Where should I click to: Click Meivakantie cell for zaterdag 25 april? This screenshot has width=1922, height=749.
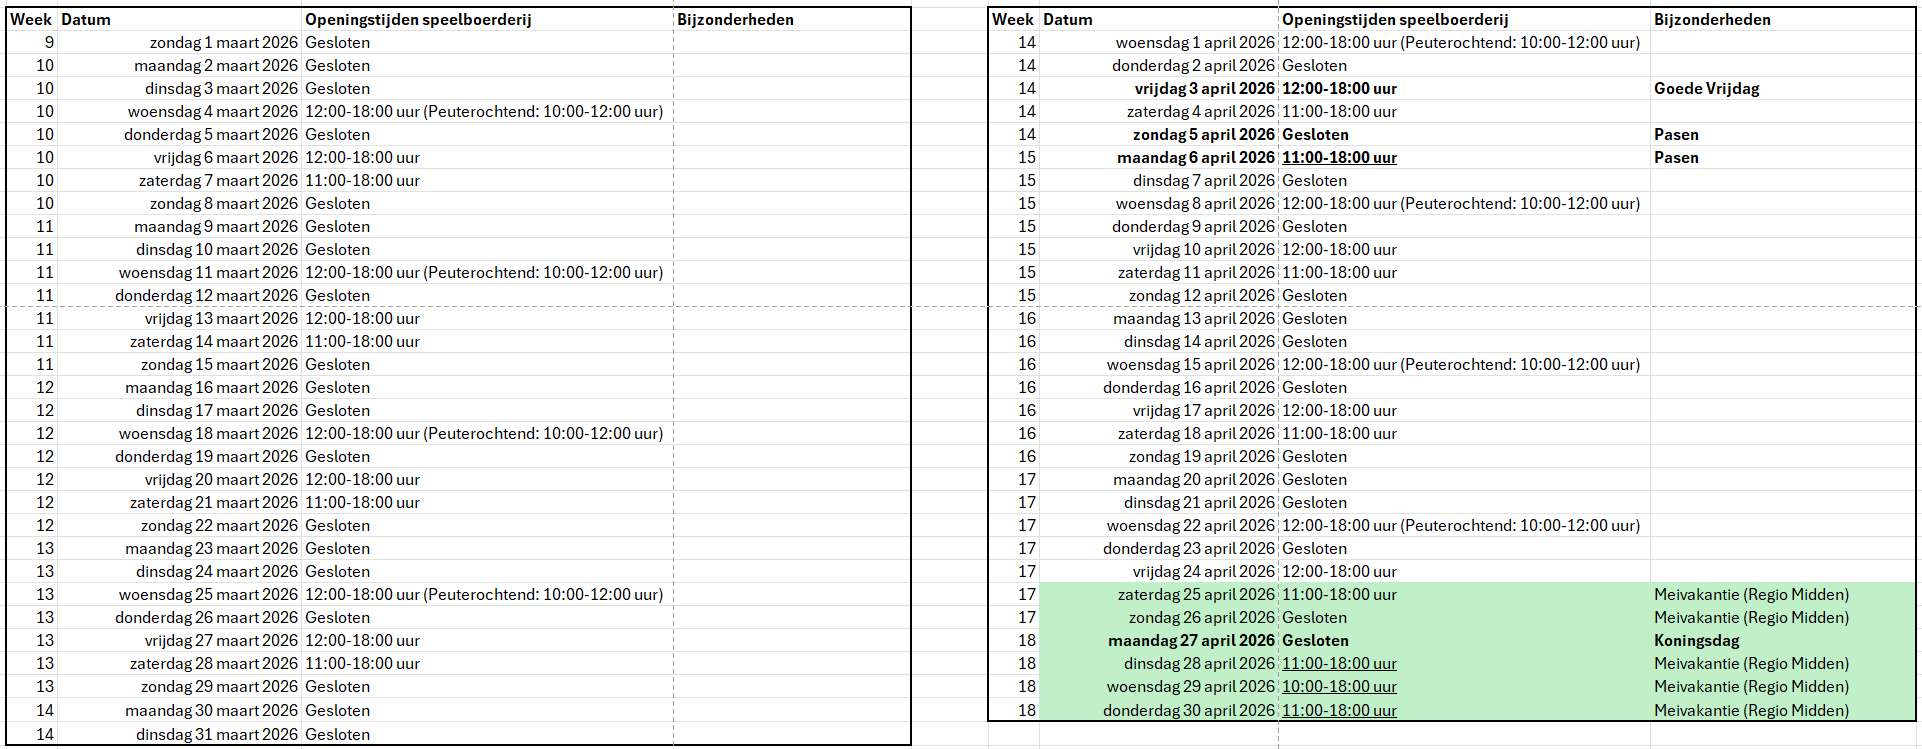tap(1751, 595)
